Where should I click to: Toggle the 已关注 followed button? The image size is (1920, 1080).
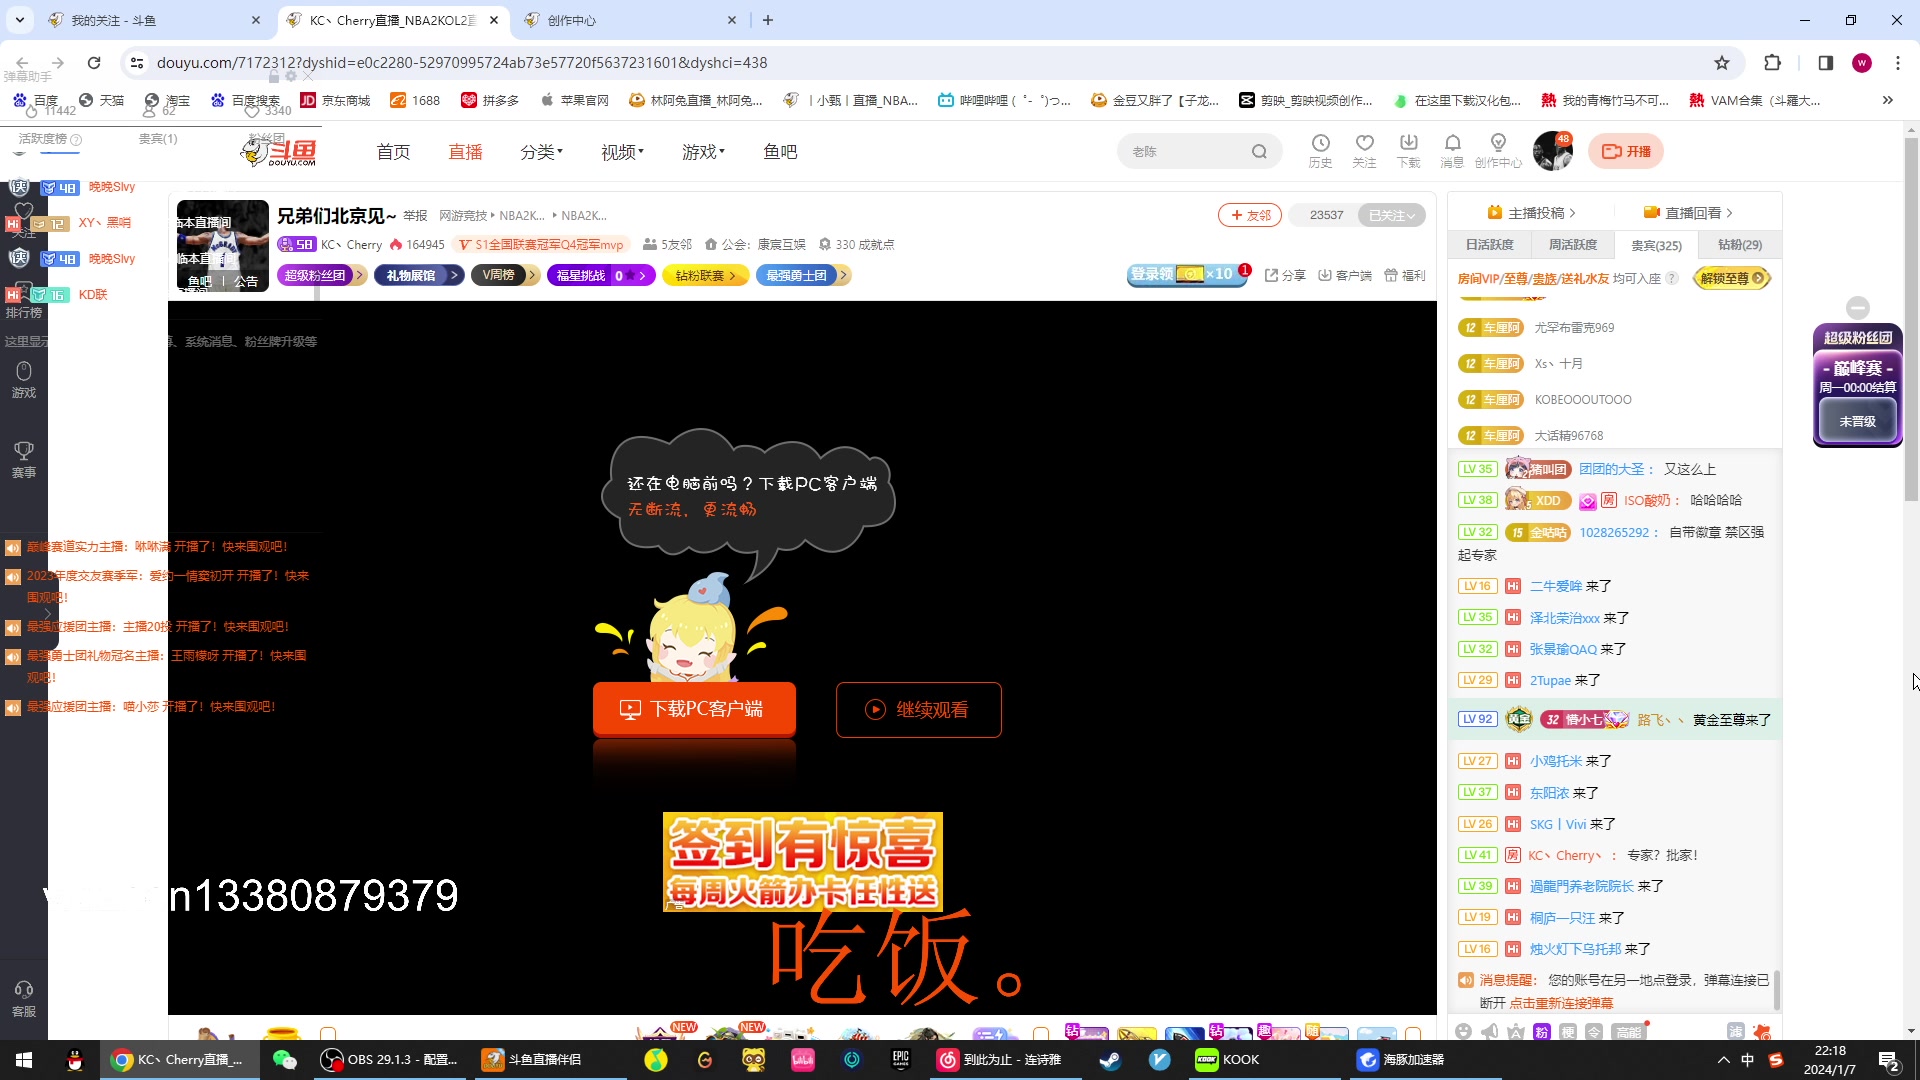1392,215
